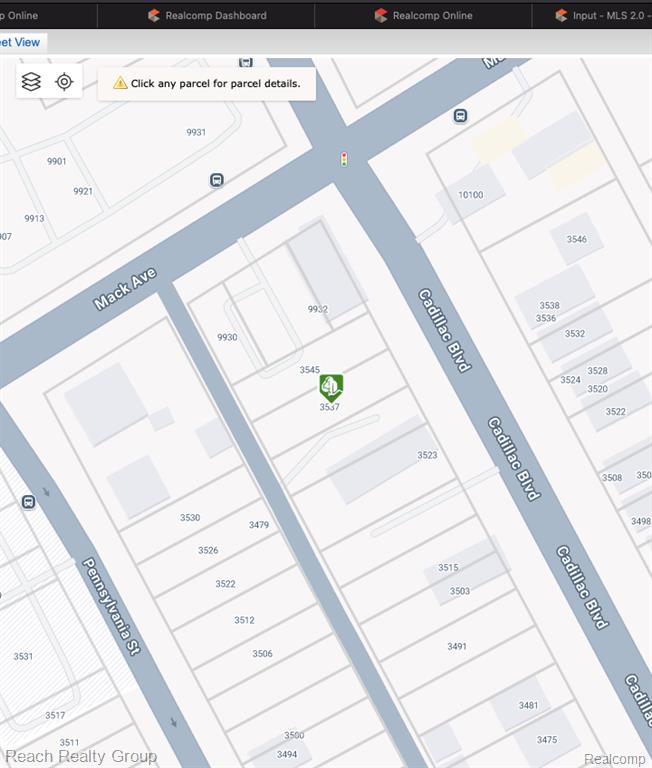Select the green property marker pin

[331, 388]
